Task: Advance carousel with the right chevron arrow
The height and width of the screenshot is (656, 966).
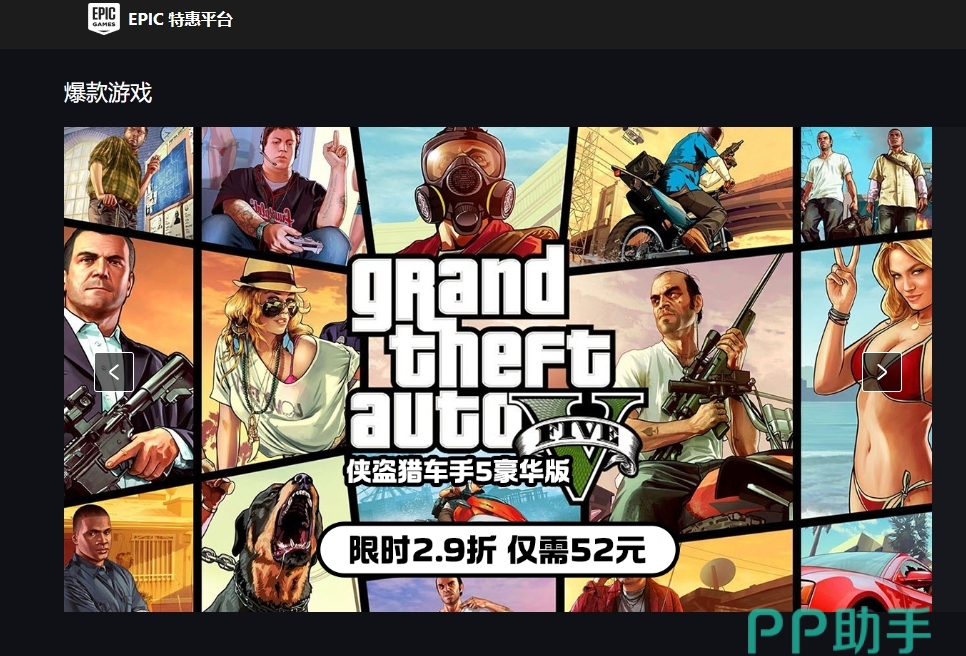Action: pos(882,372)
